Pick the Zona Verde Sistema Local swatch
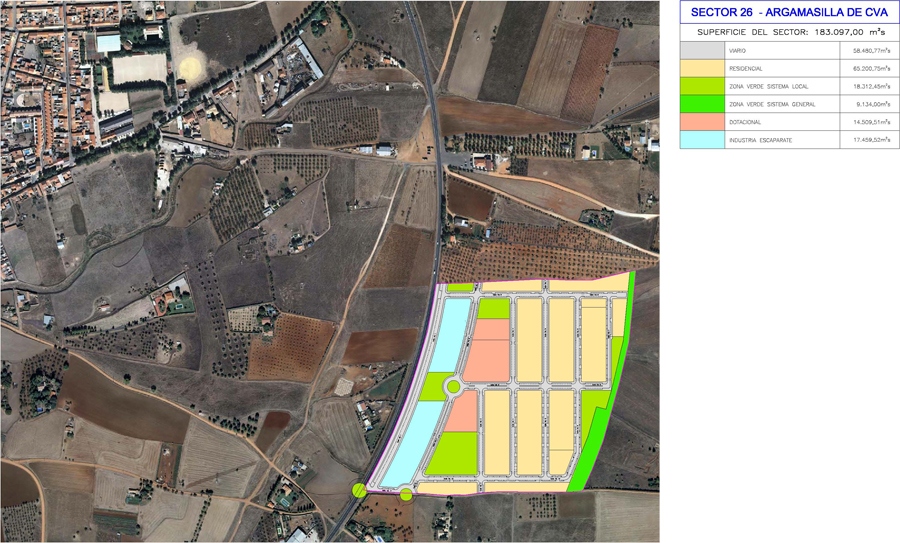Image resolution: width=900 pixels, height=543 pixels. 701,86
